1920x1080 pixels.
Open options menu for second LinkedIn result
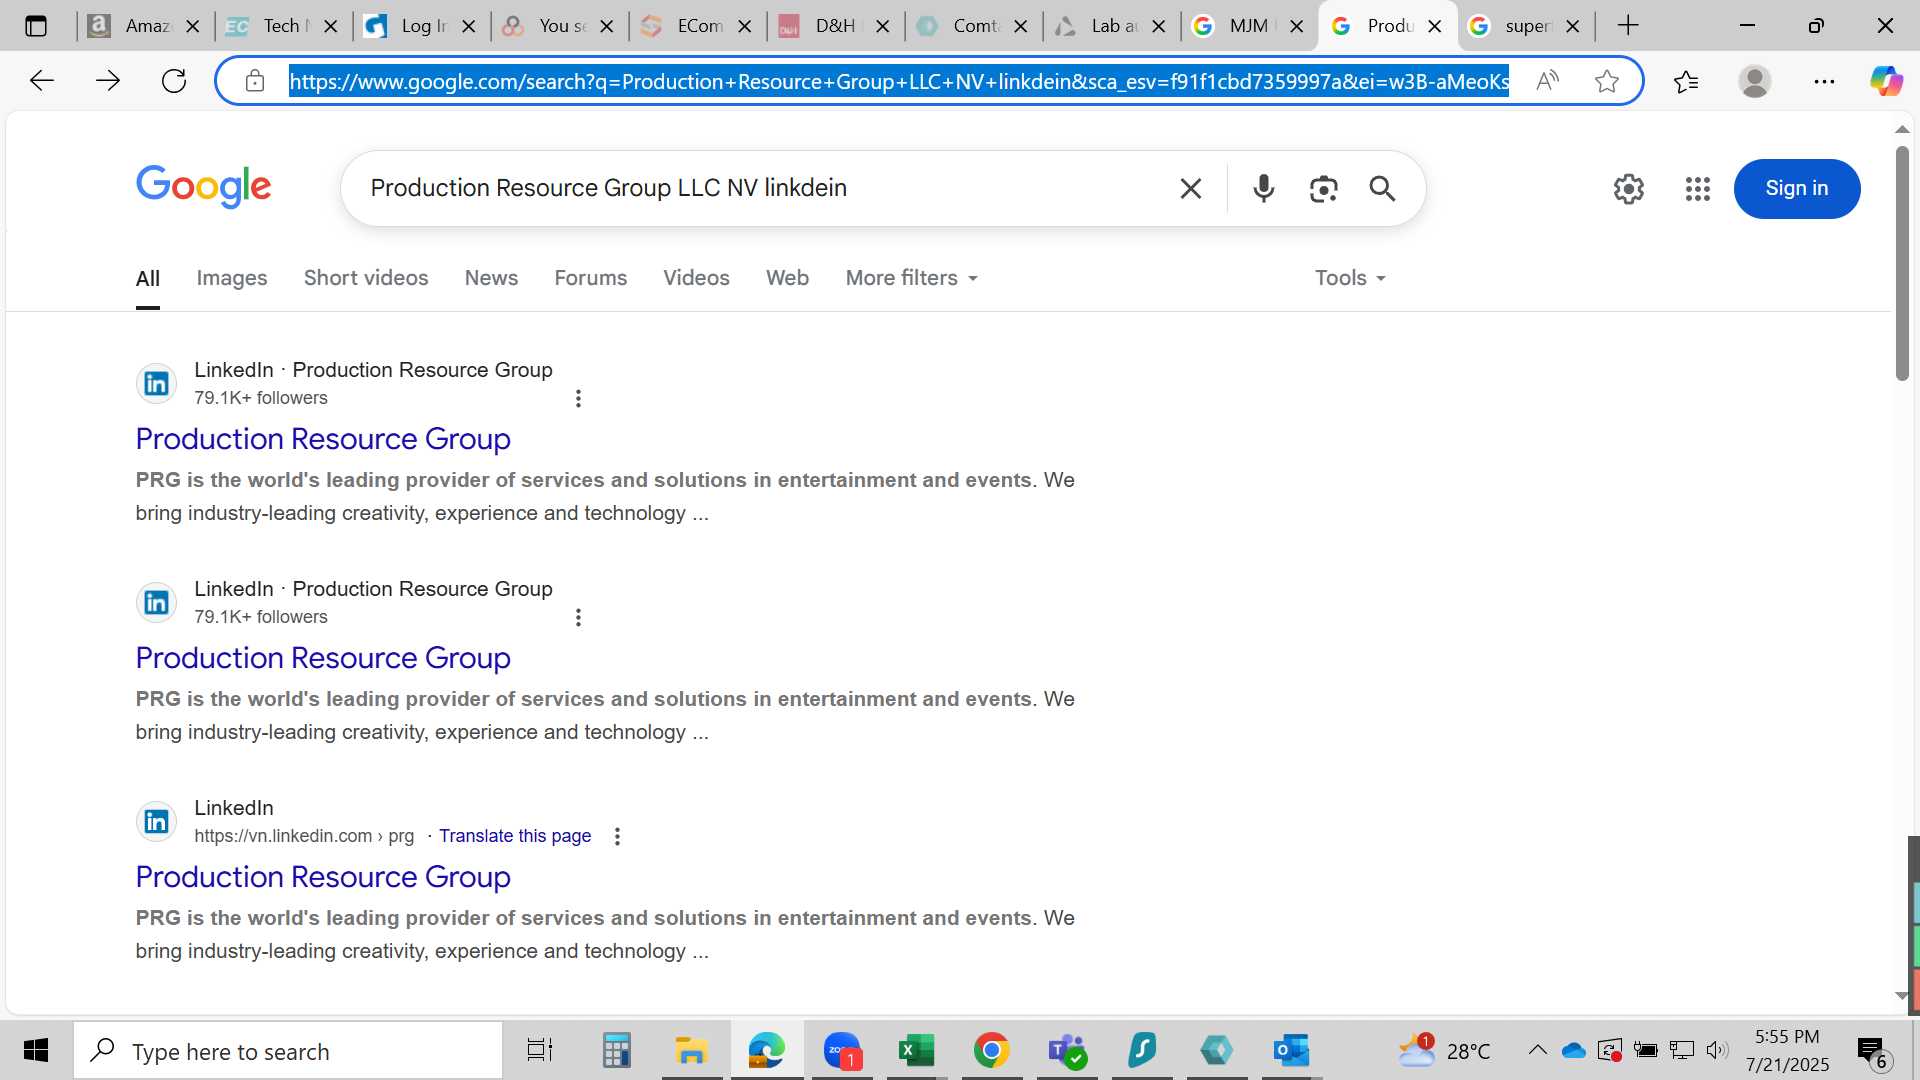tap(578, 617)
